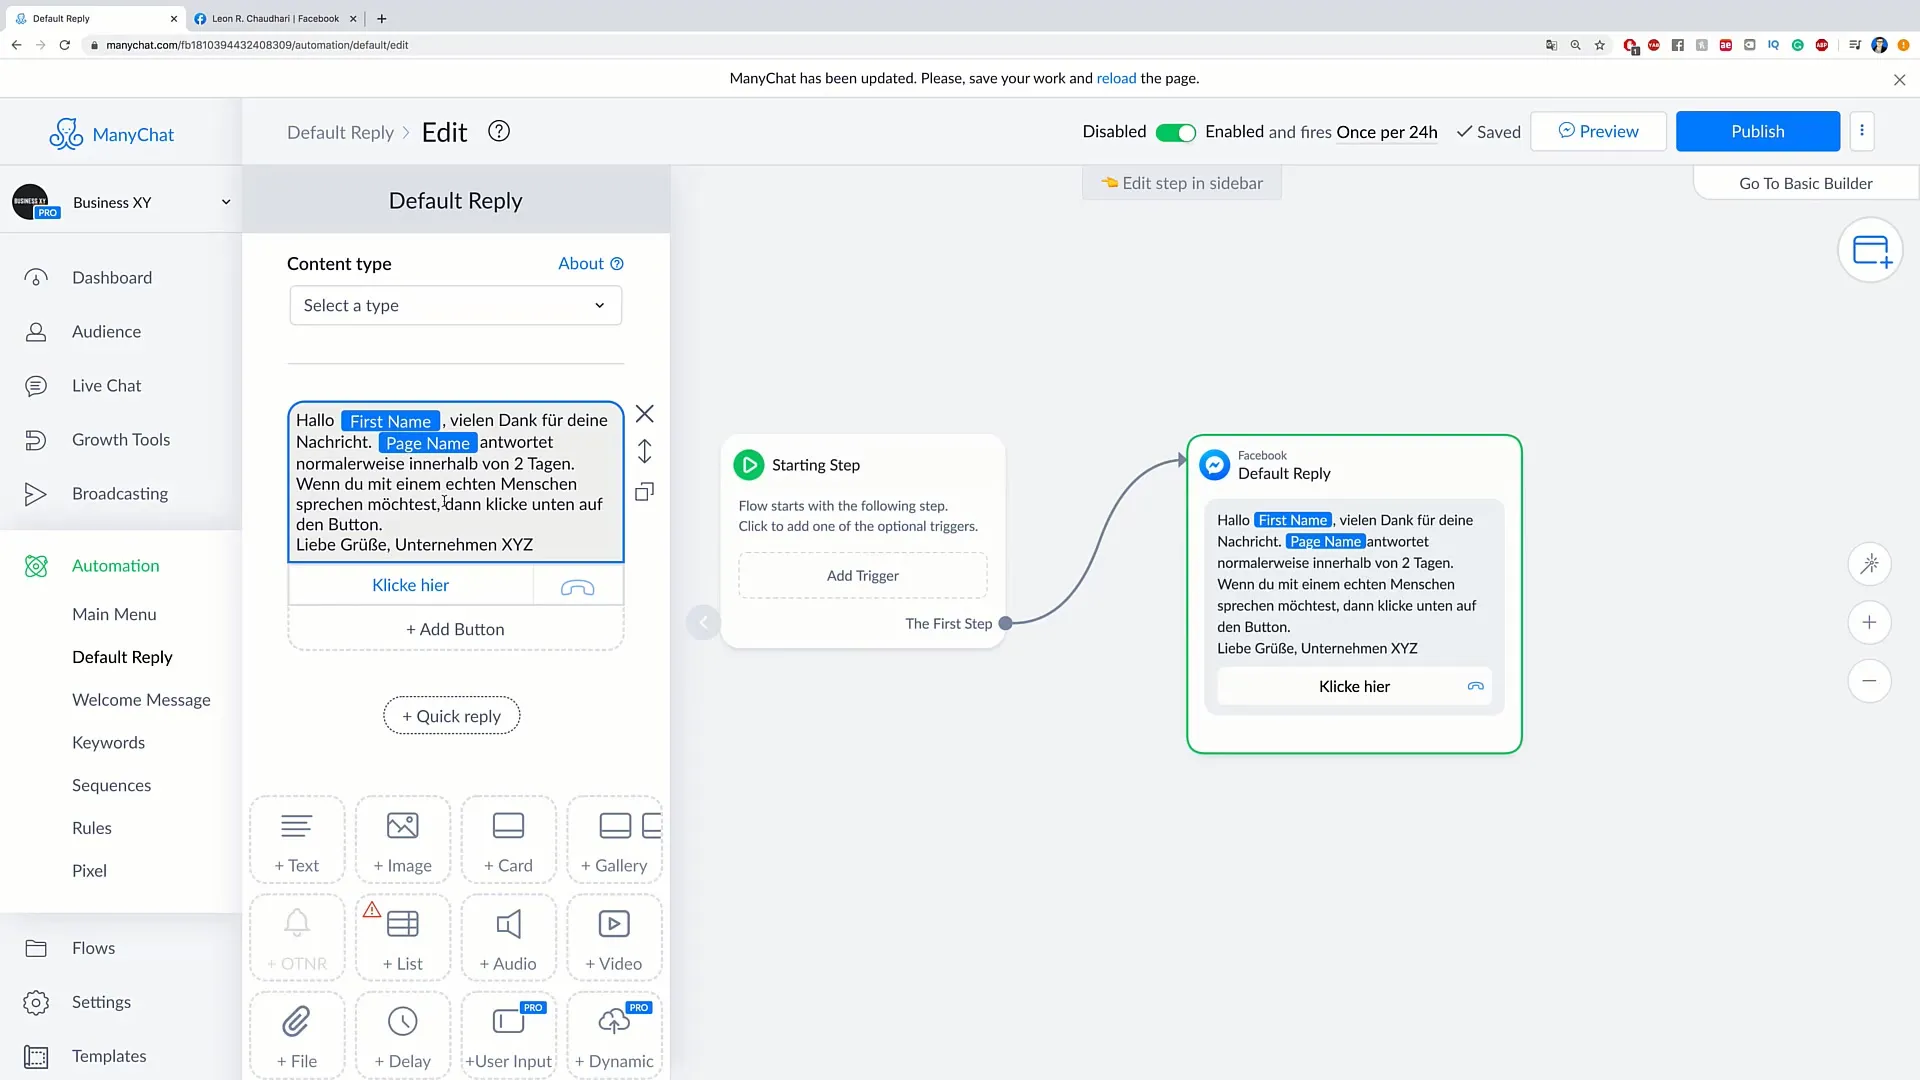1920x1080 pixels.
Task: Enable the automation flow toggle
Action: pyautogui.click(x=1175, y=131)
